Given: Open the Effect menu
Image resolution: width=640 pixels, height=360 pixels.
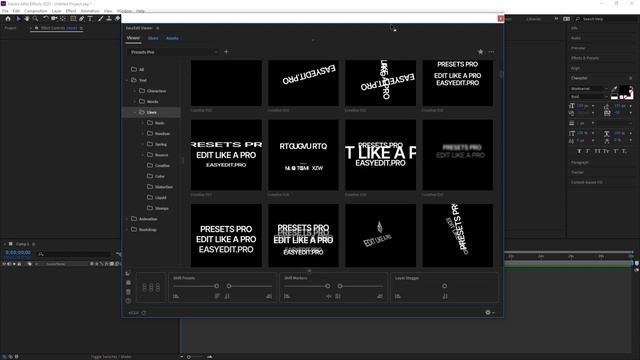Looking at the screenshot, I should pos(71,11).
